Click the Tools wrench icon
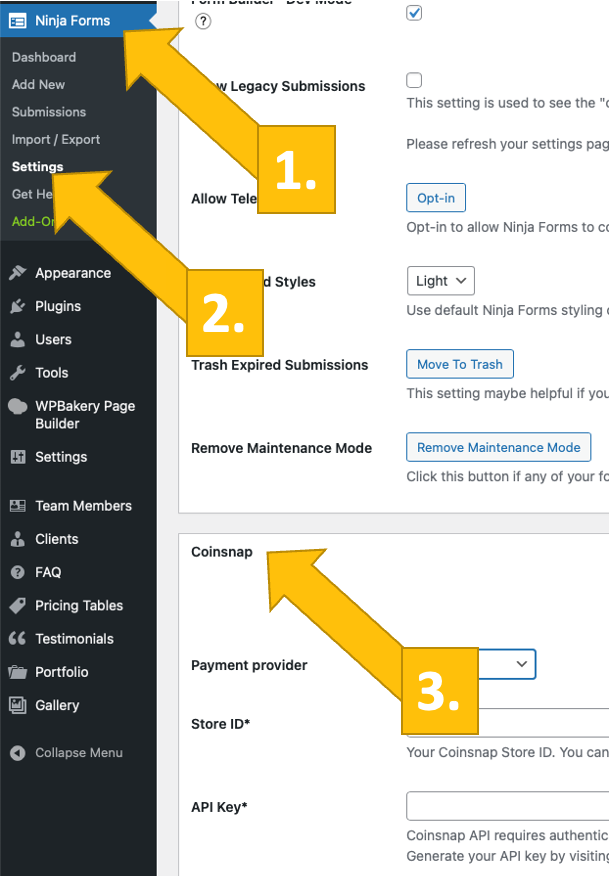The image size is (611, 876). point(18,373)
